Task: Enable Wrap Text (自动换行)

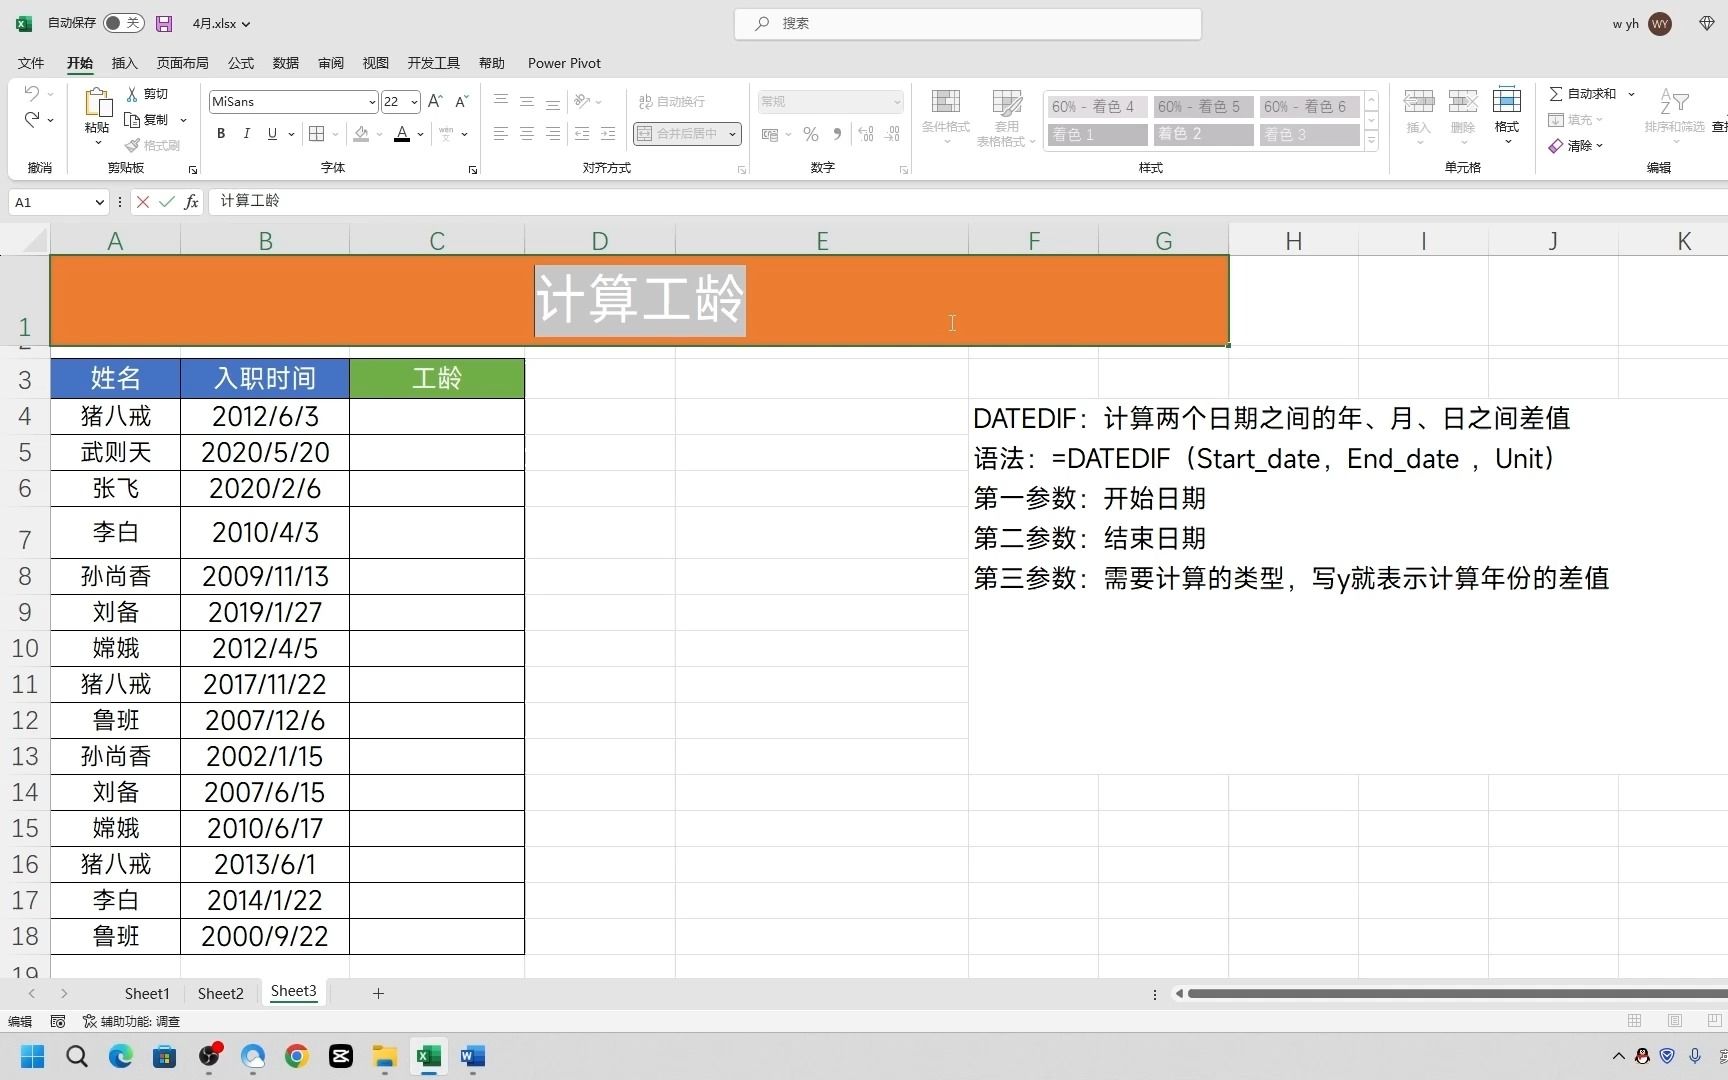Action: tap(671, 101)
